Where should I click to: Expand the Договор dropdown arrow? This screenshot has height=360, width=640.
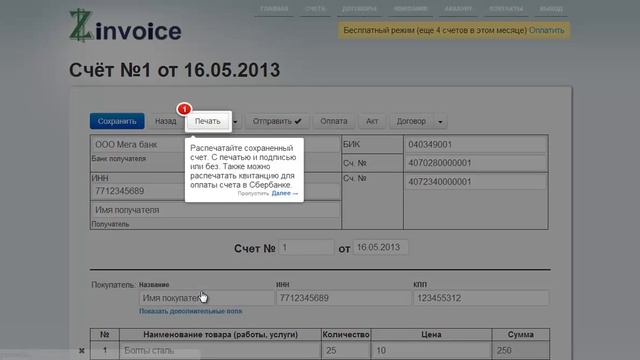tap(440, 122)
